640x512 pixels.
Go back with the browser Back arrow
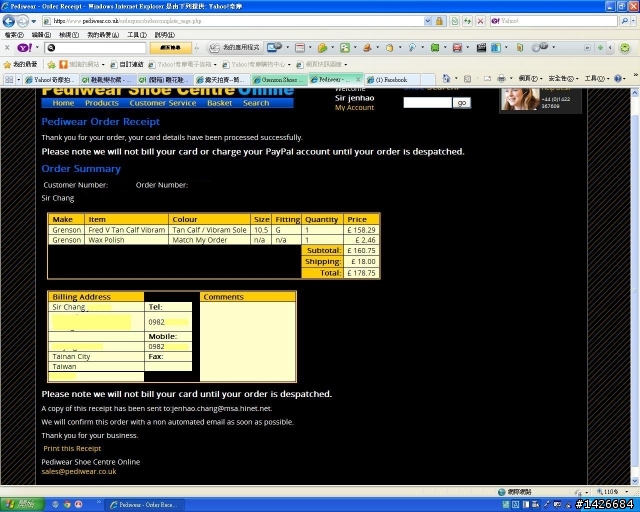pyautogui.click(x=9, y=21)
